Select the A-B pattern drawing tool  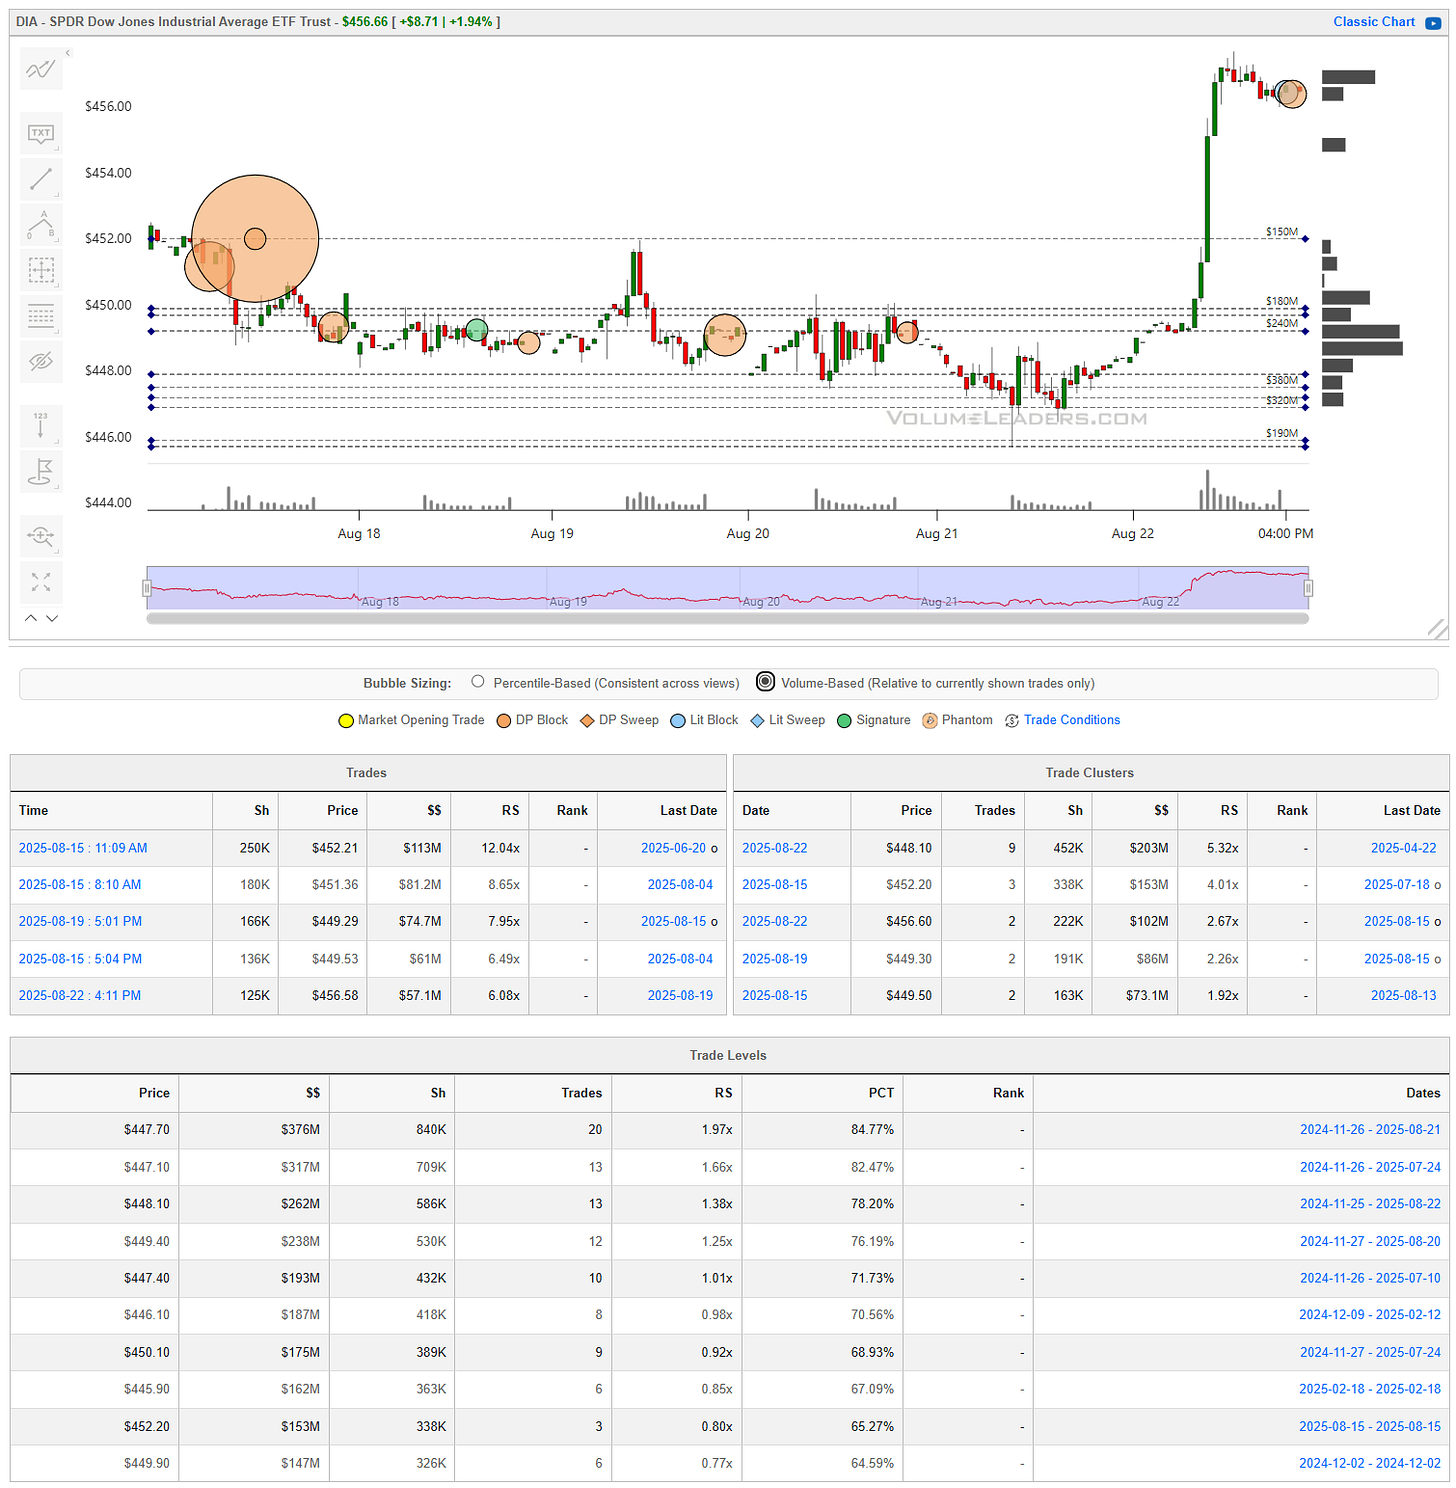pyautogui.click(x=41, y=224)
